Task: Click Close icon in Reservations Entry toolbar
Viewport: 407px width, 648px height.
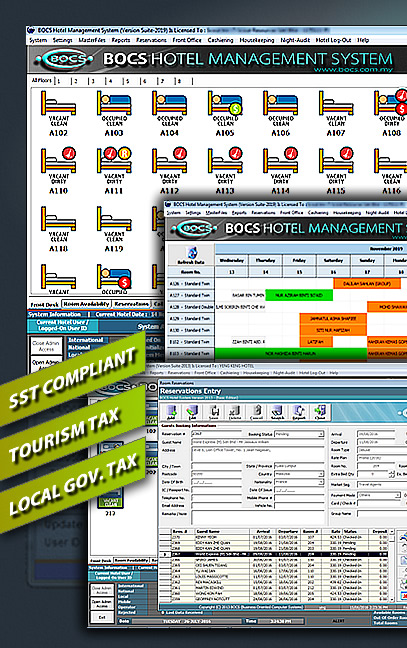Action: (320, 412)
